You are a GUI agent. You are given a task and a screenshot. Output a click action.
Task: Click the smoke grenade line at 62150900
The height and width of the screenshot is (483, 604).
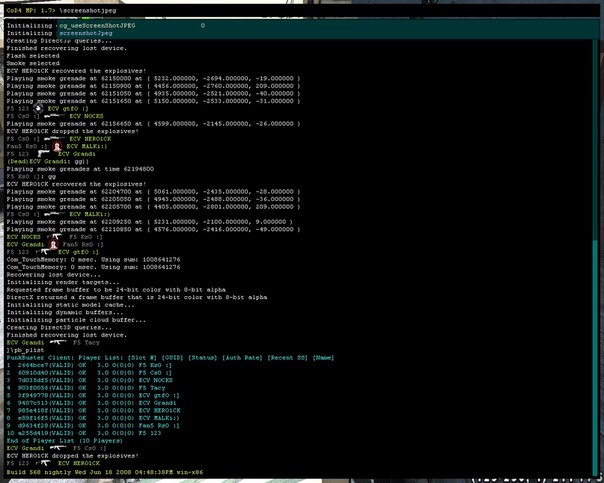[x=153, y=86]
